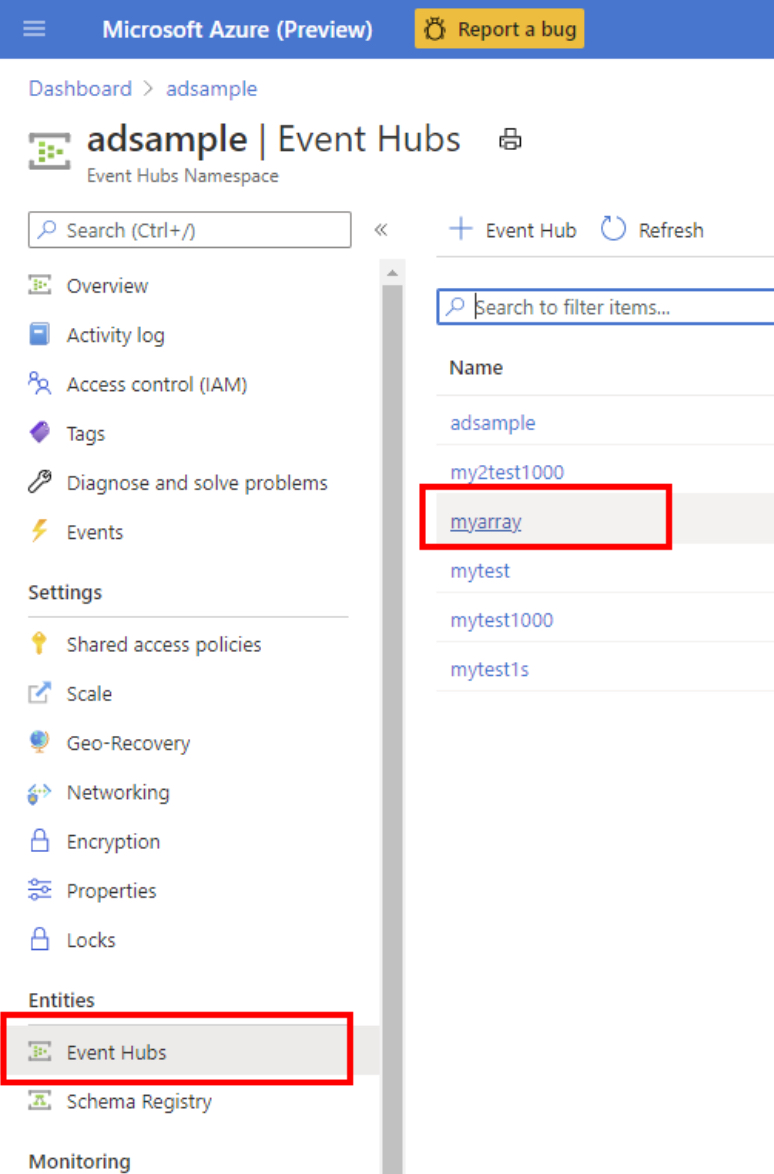The image size is (774, 1174).
Task: Click the Report a bug button
Action: point(499,29)
